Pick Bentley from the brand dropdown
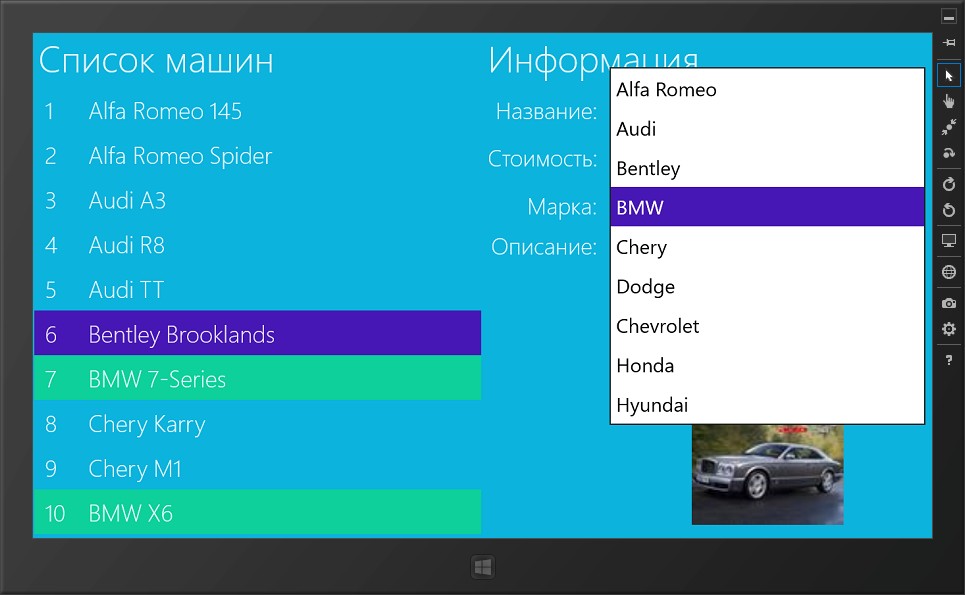The image size is (965, 595). tap(767, 168)
